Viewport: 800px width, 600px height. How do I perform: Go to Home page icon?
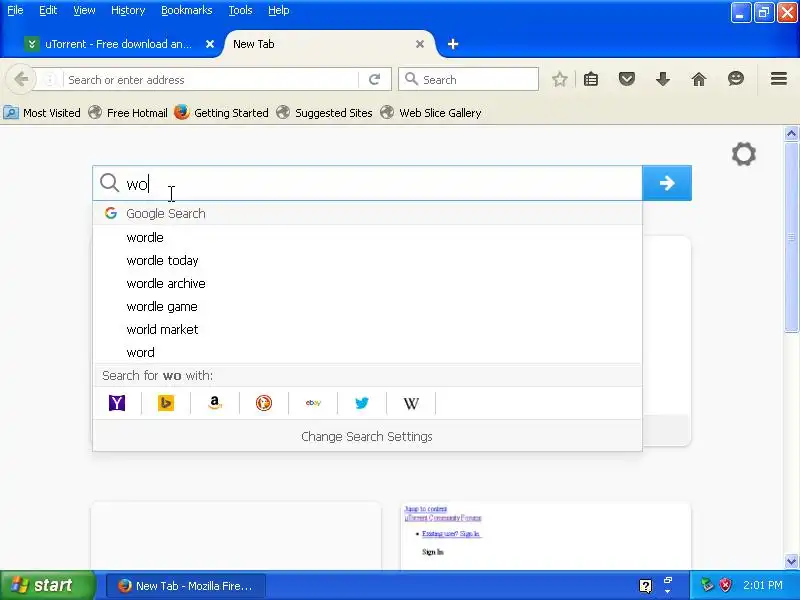(x=698, y=79)
